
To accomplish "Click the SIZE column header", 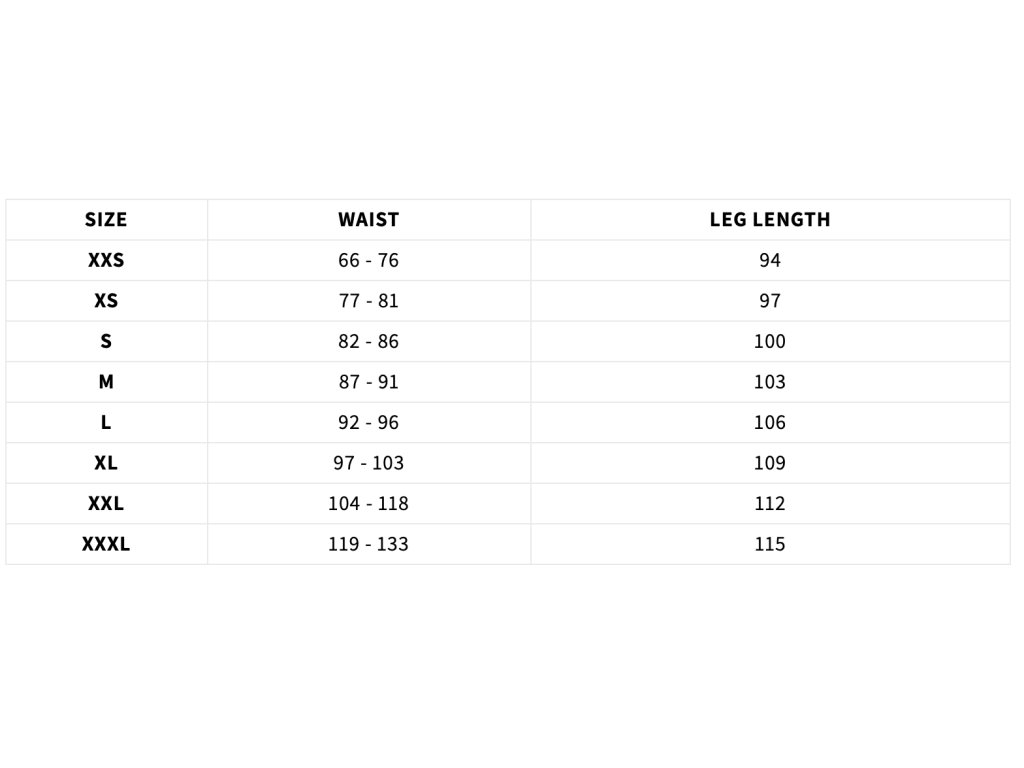I will pyautogui.click(x=106, y=220).
